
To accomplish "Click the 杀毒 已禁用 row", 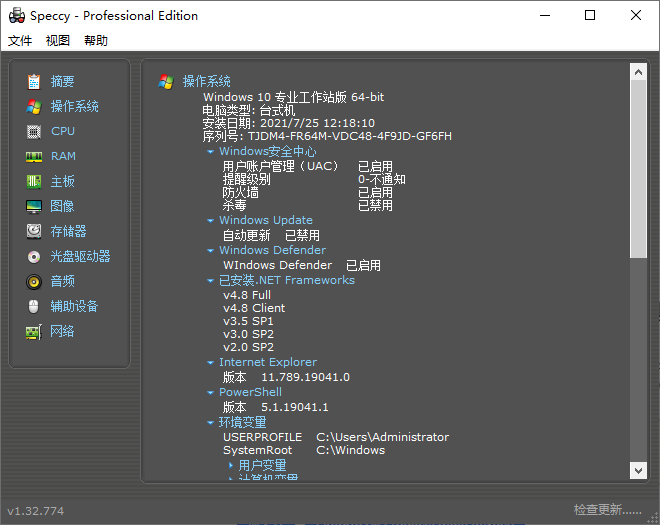I will [x=308, y=205].
